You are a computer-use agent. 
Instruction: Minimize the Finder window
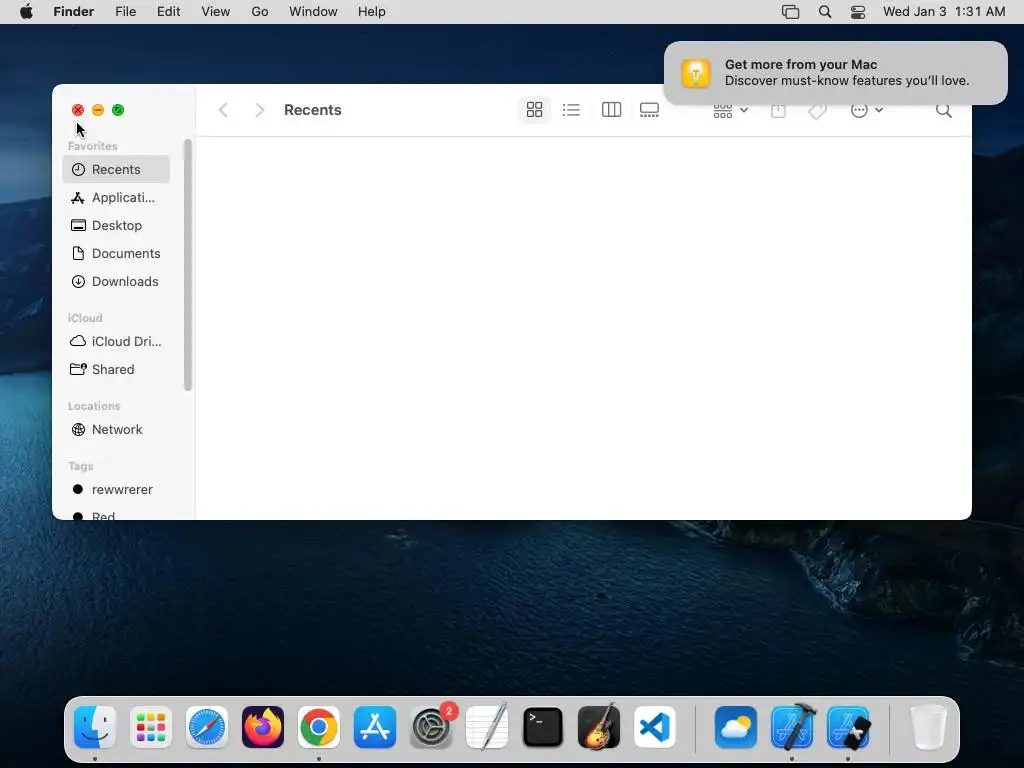point(98,110)
